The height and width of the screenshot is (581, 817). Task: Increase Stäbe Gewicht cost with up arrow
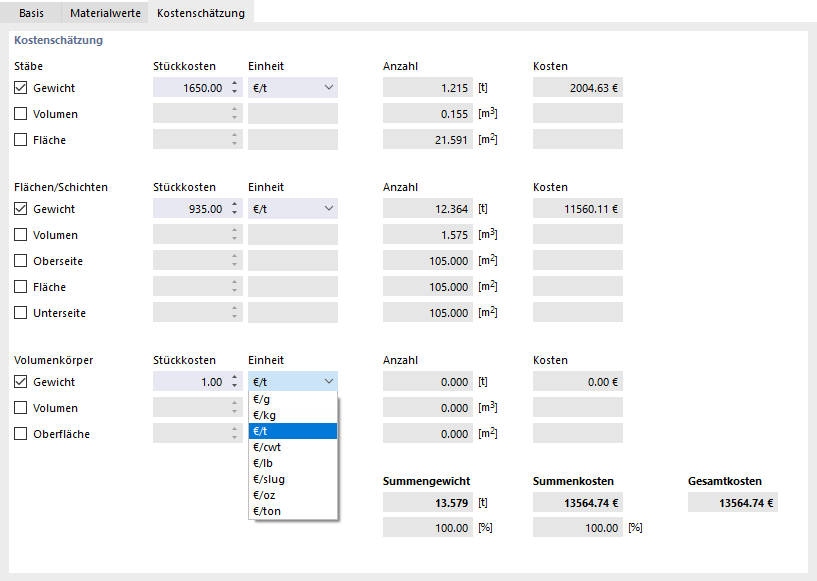(235, 83)
